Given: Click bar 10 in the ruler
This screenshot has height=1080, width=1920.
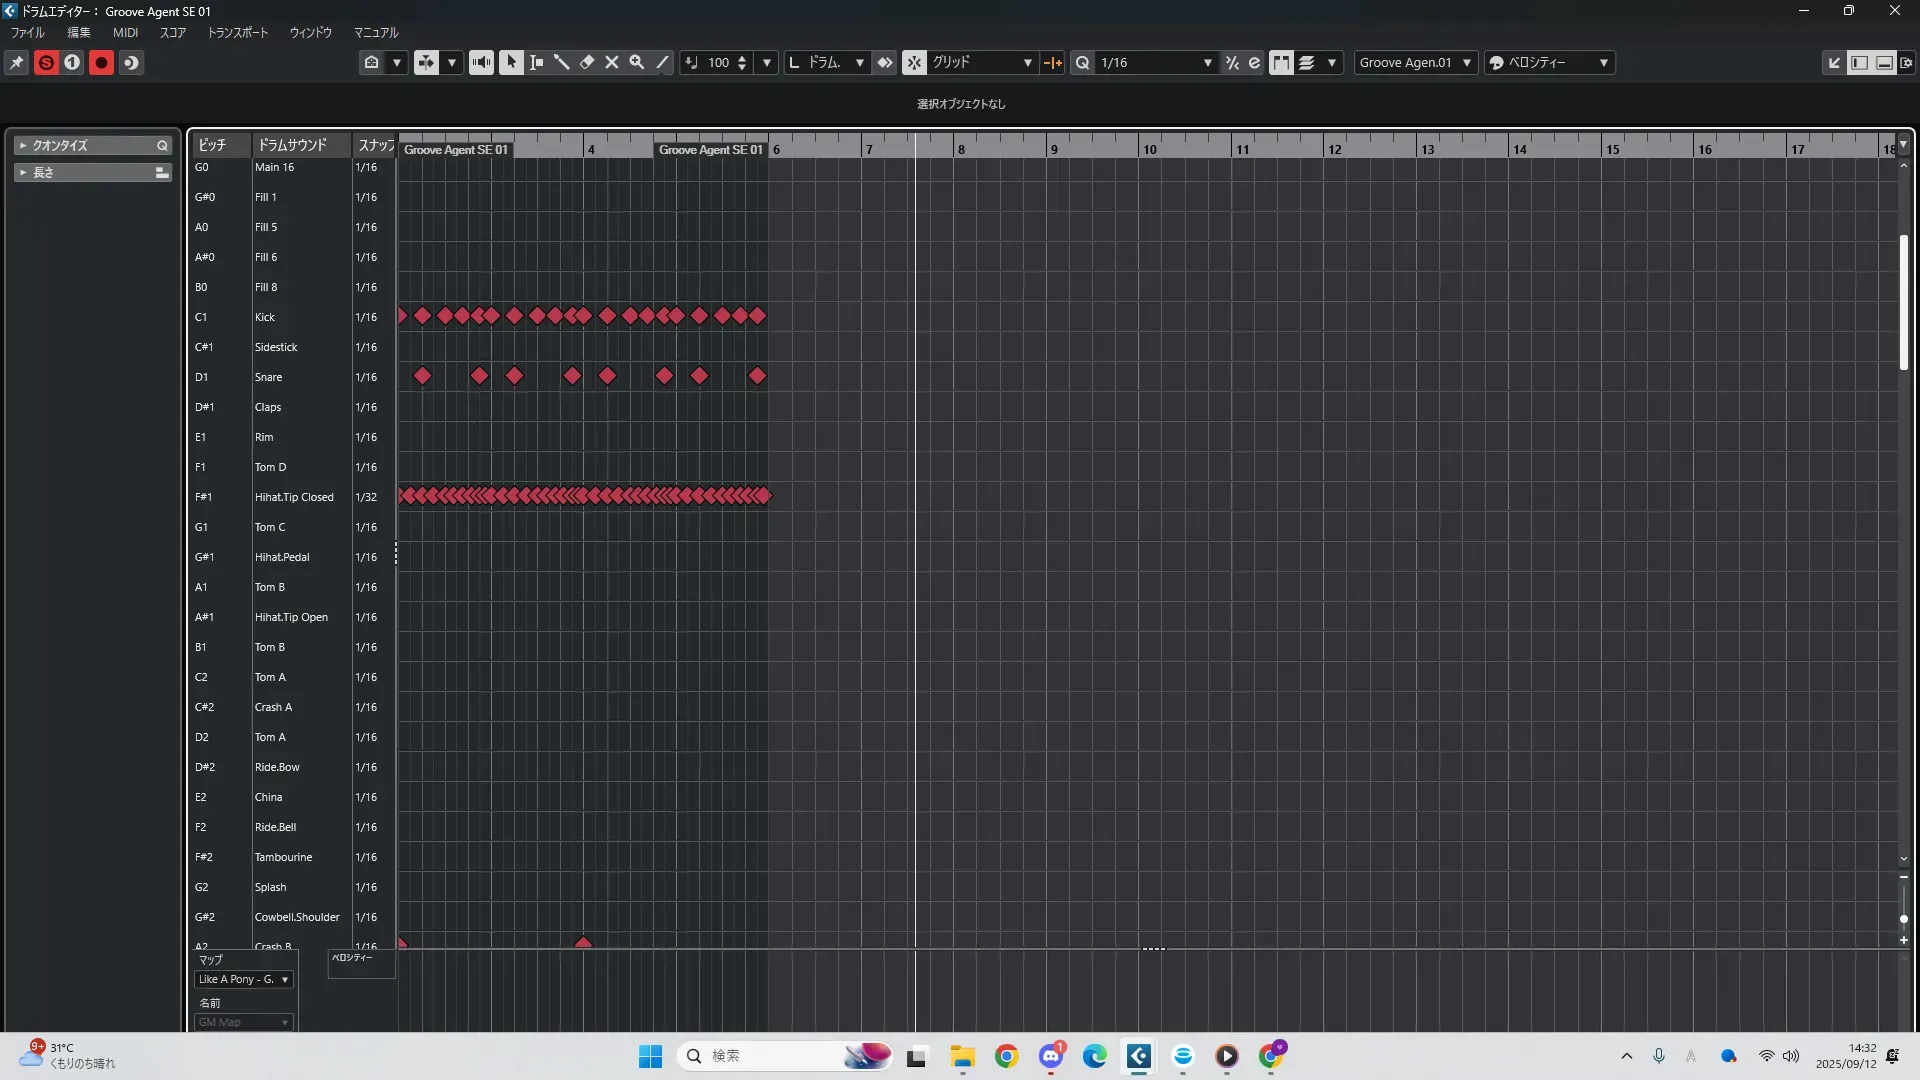Looking at the screenshot, I should [x=1149, y=149].
